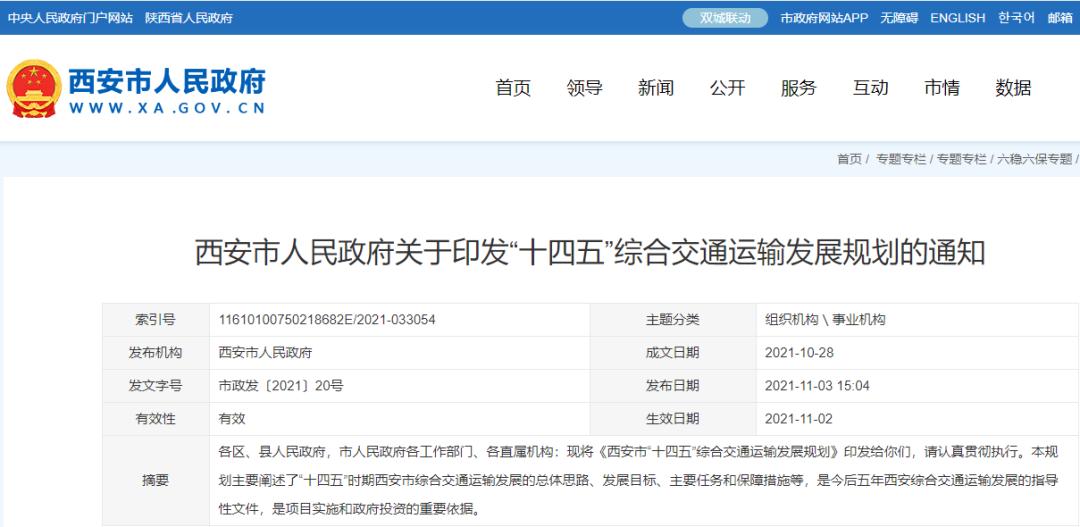Go to the 新闻 section
Viewport: 1080px width, 527px height.
click(656, 88)
